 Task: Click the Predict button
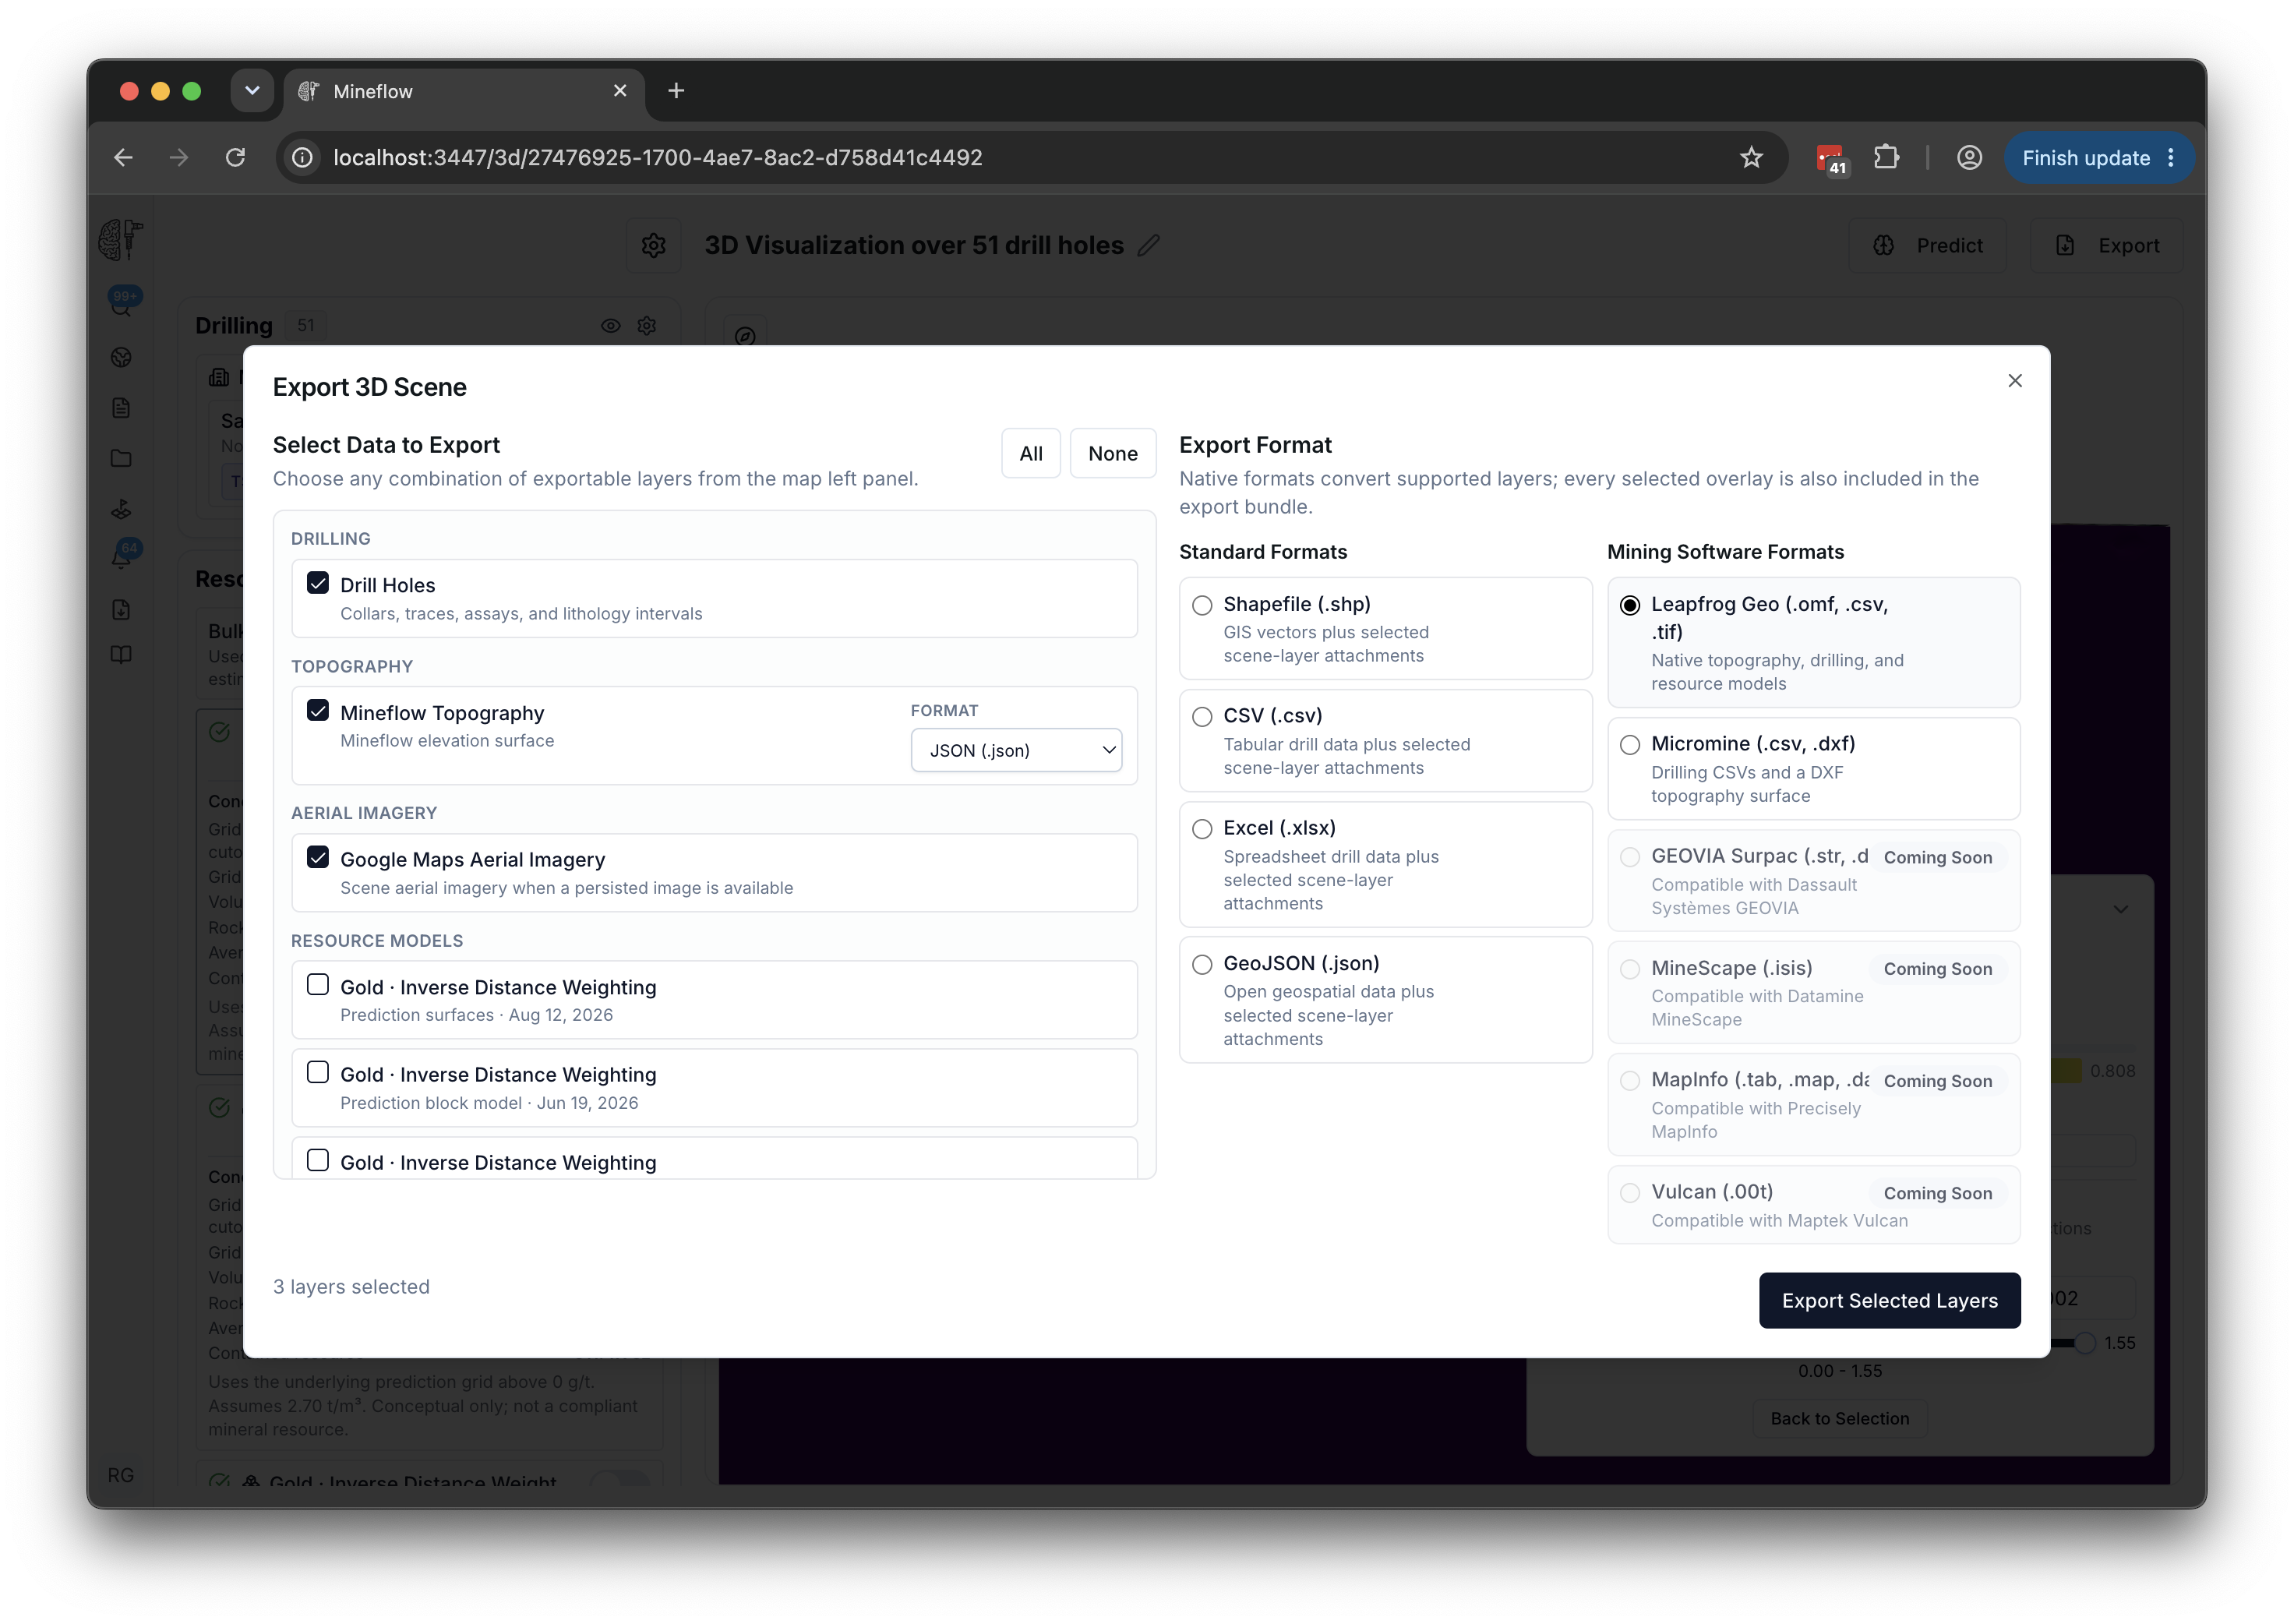click(1927, 245)
